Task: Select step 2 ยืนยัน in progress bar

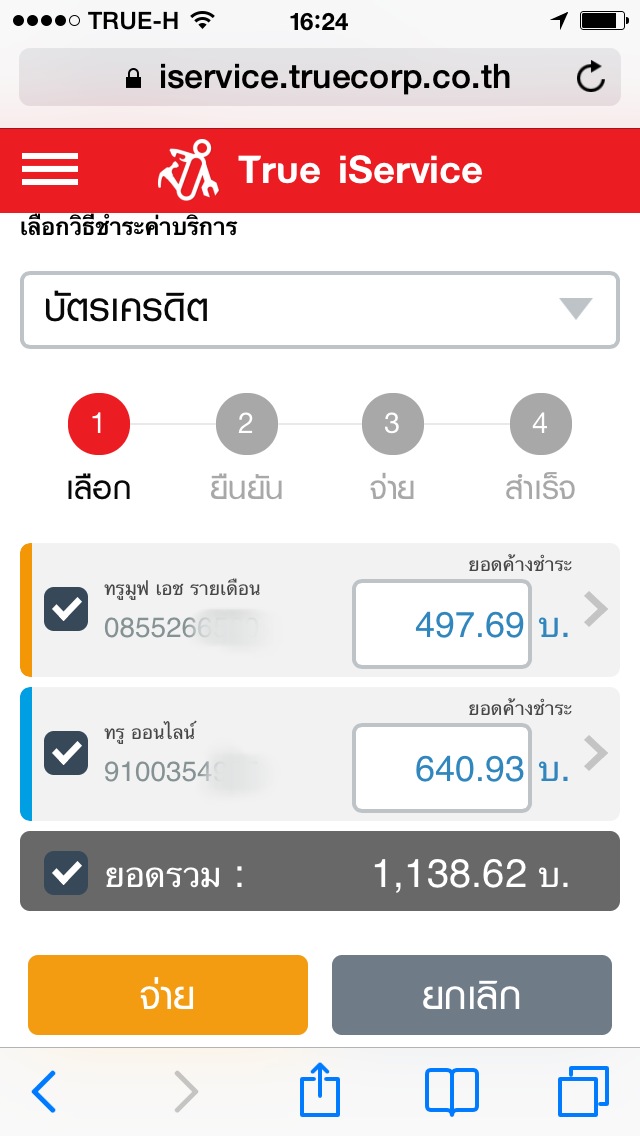Action: click(246, 447)
